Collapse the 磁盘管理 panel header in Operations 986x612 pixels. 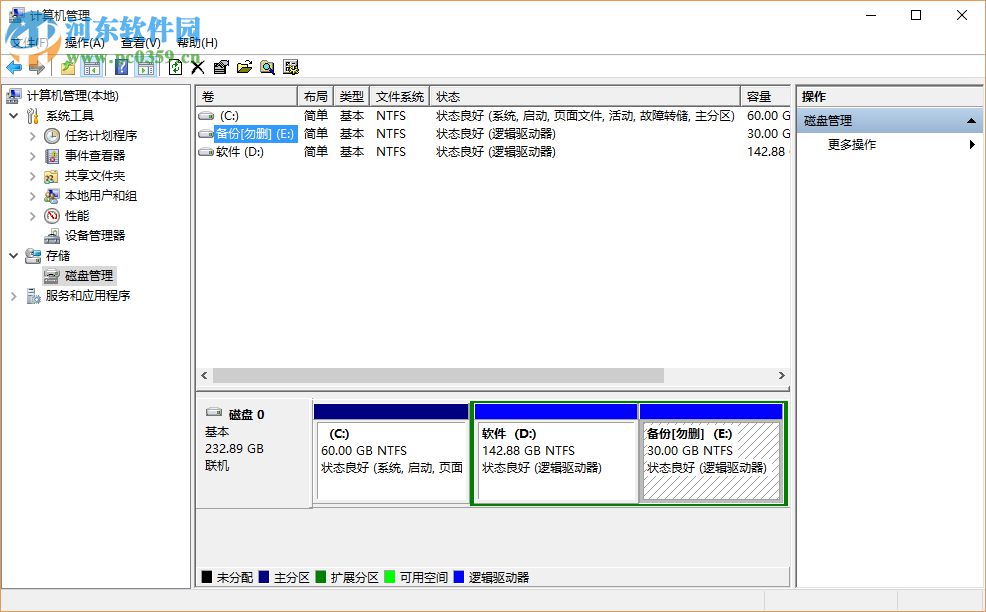[x=969, y=119]
